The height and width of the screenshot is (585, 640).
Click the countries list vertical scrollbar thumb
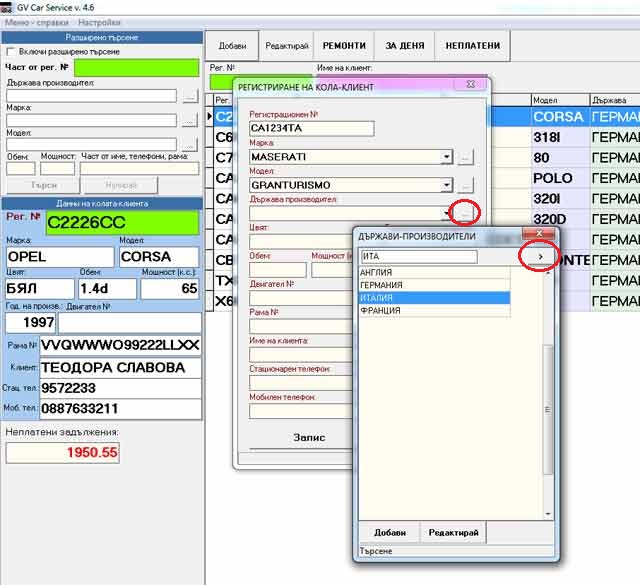coord(548,410)
